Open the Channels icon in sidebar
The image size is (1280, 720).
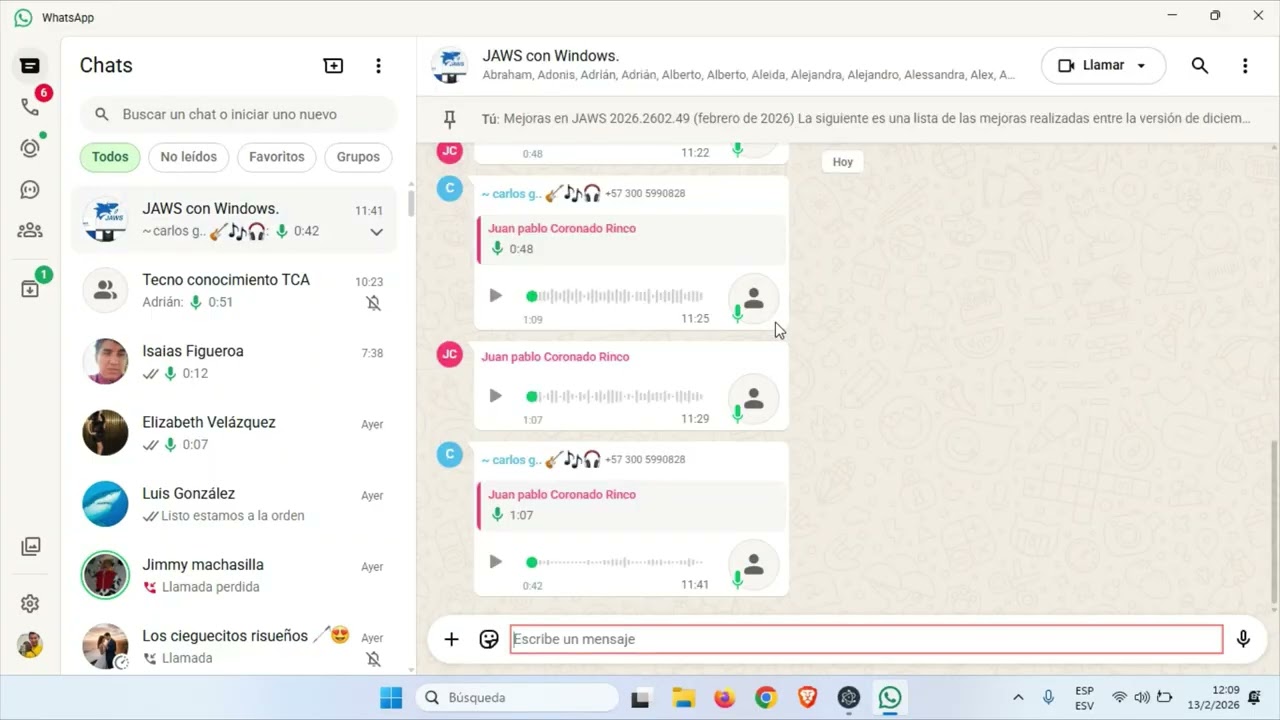[x=30, y=190]
